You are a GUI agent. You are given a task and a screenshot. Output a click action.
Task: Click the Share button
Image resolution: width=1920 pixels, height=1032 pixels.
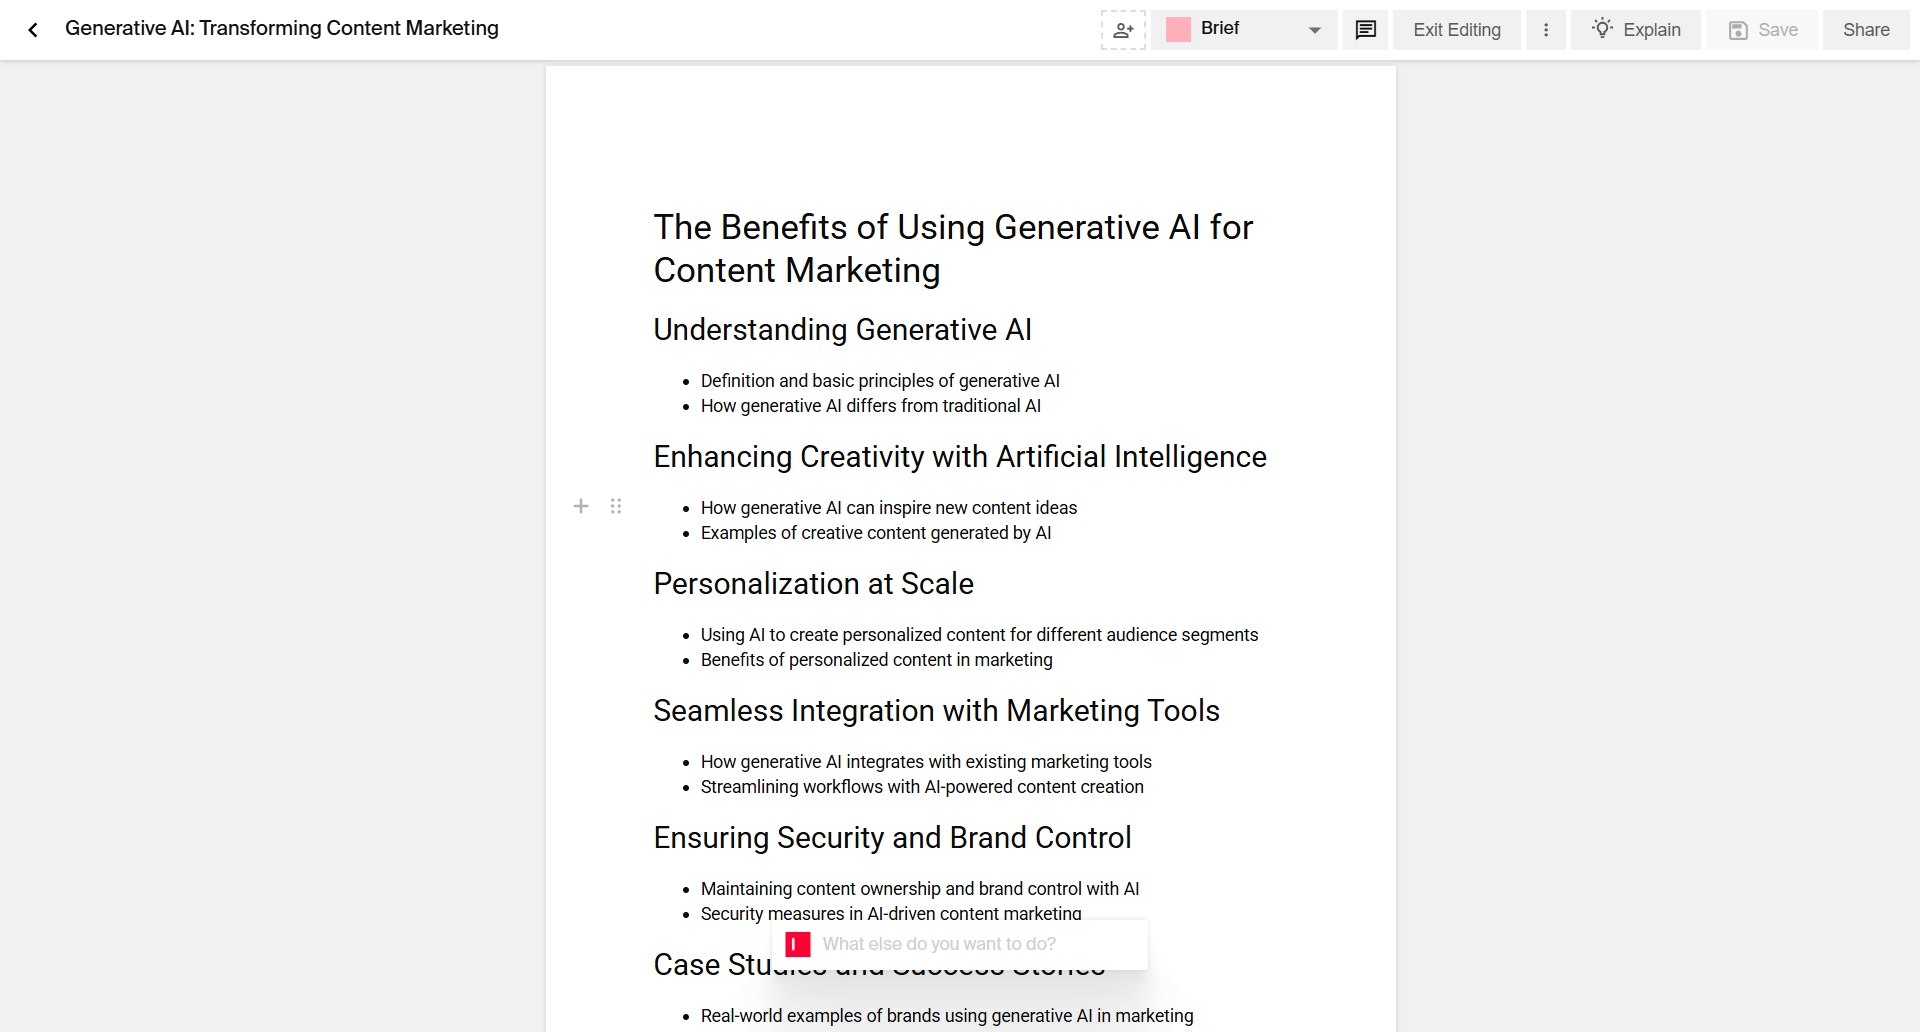click(x=1866, y=30)
